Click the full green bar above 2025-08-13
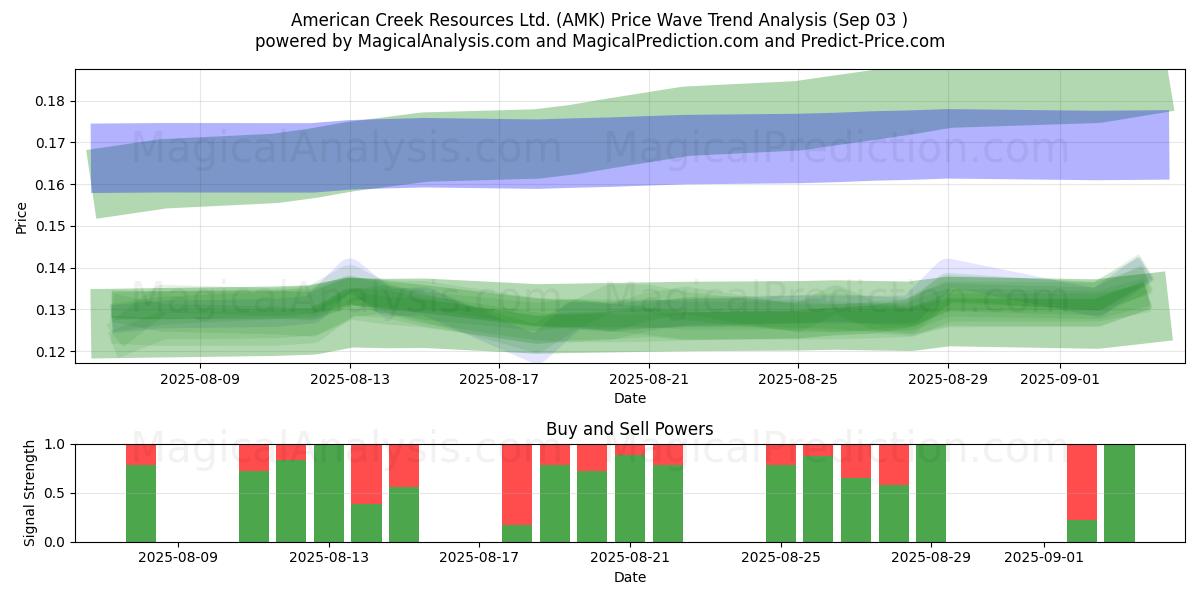Screen dimensions: 1200x600 coord(329,493)
